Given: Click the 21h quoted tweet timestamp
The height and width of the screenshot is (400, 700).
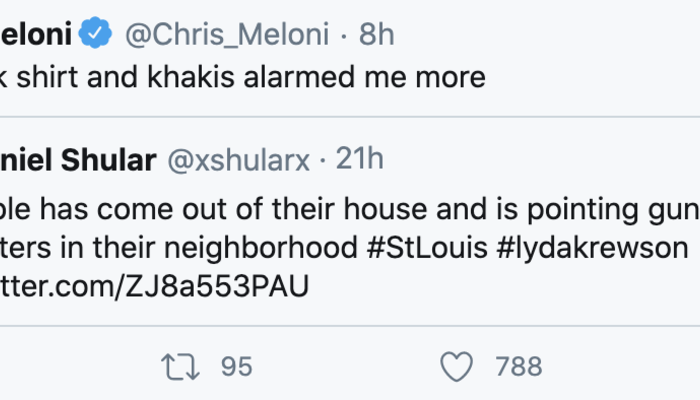Looking at the screenshot, I should click(x=358, y=159).
